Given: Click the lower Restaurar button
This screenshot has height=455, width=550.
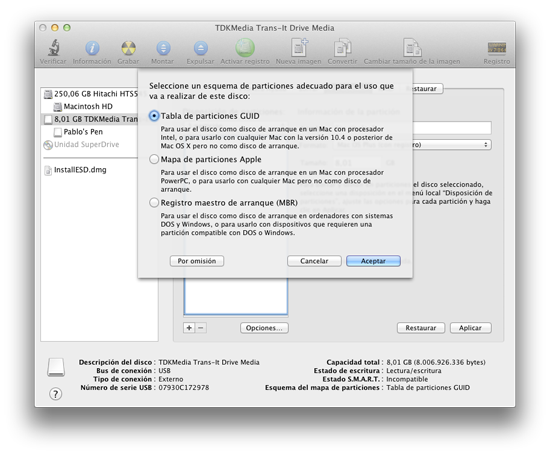Looking at the screenshot, I should tap(421, 328).
